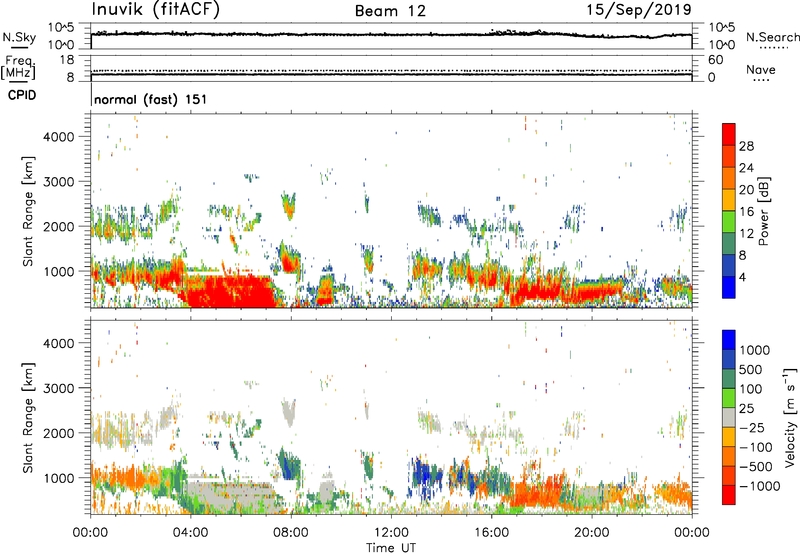This screenshot has width=800, height=554.
Task: Click the '08:00' time axis tick label
Action: coord(291,533)
